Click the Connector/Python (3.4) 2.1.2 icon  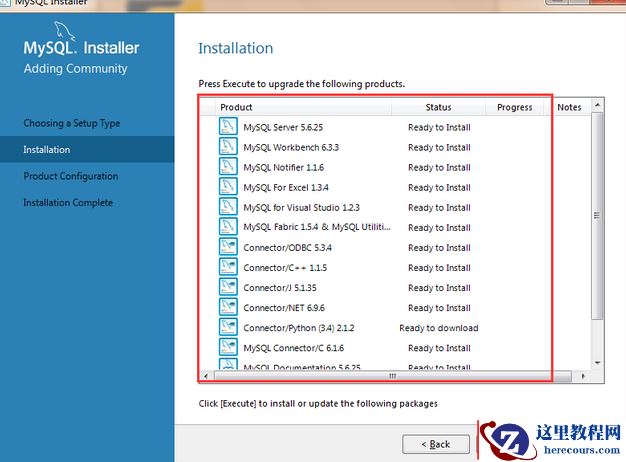(228, 327)
